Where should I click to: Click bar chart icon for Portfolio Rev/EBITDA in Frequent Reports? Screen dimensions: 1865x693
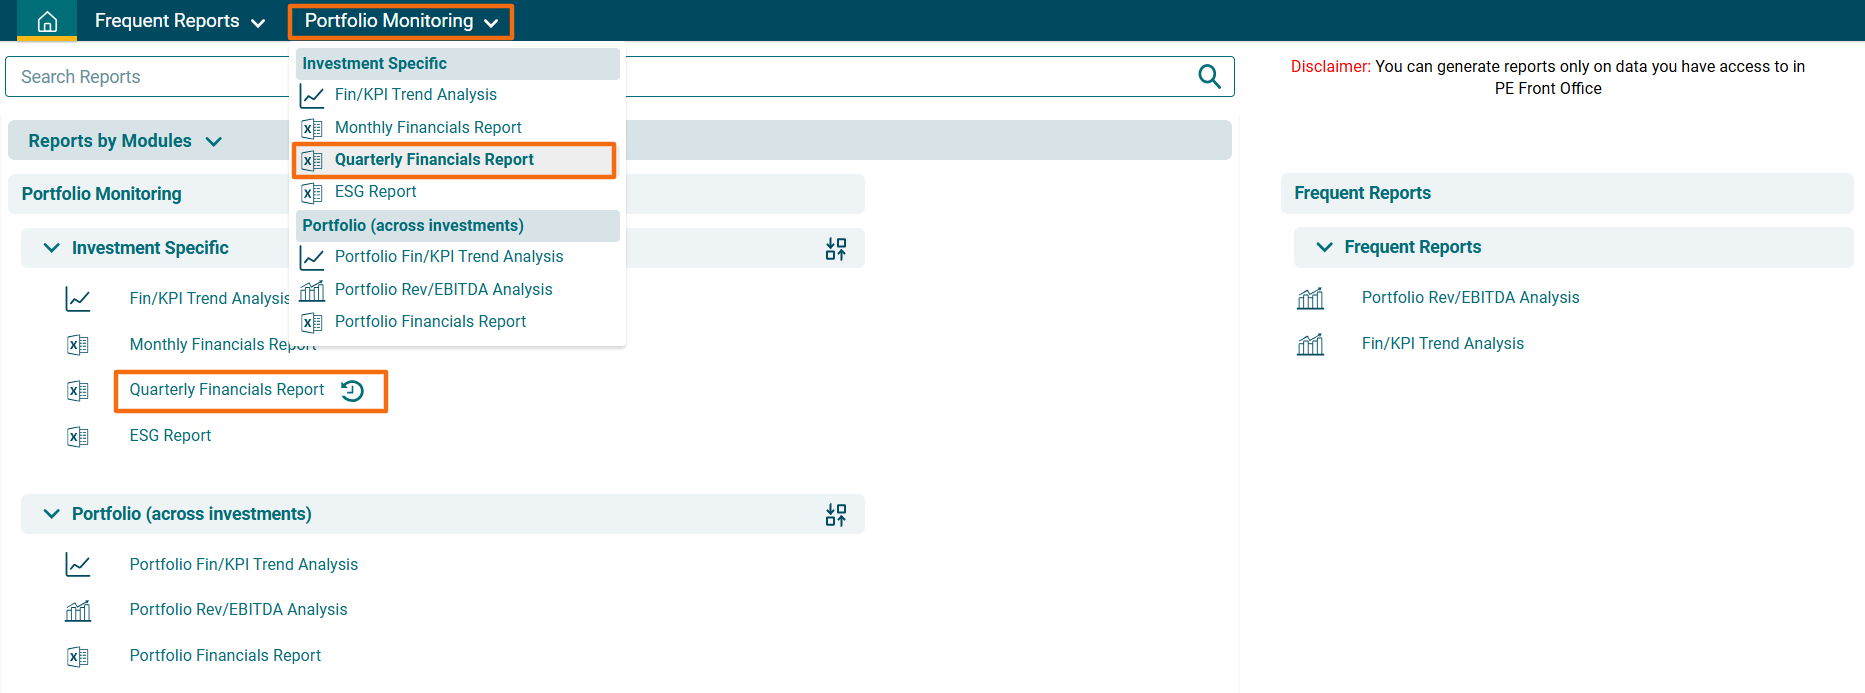click(1310, 298)
